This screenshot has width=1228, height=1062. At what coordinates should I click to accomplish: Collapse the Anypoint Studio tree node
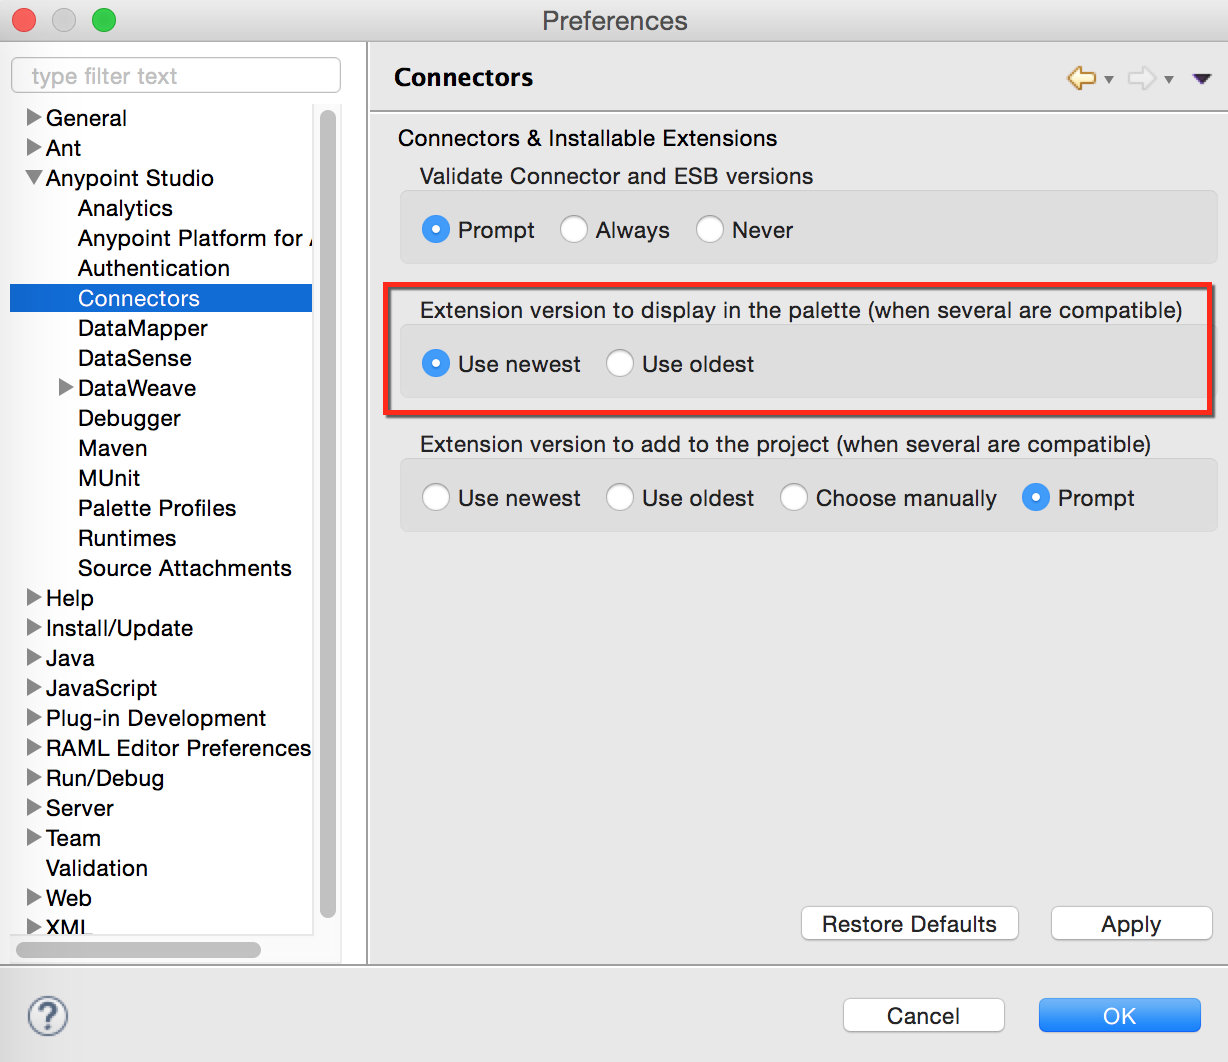[x=34, y=178]
